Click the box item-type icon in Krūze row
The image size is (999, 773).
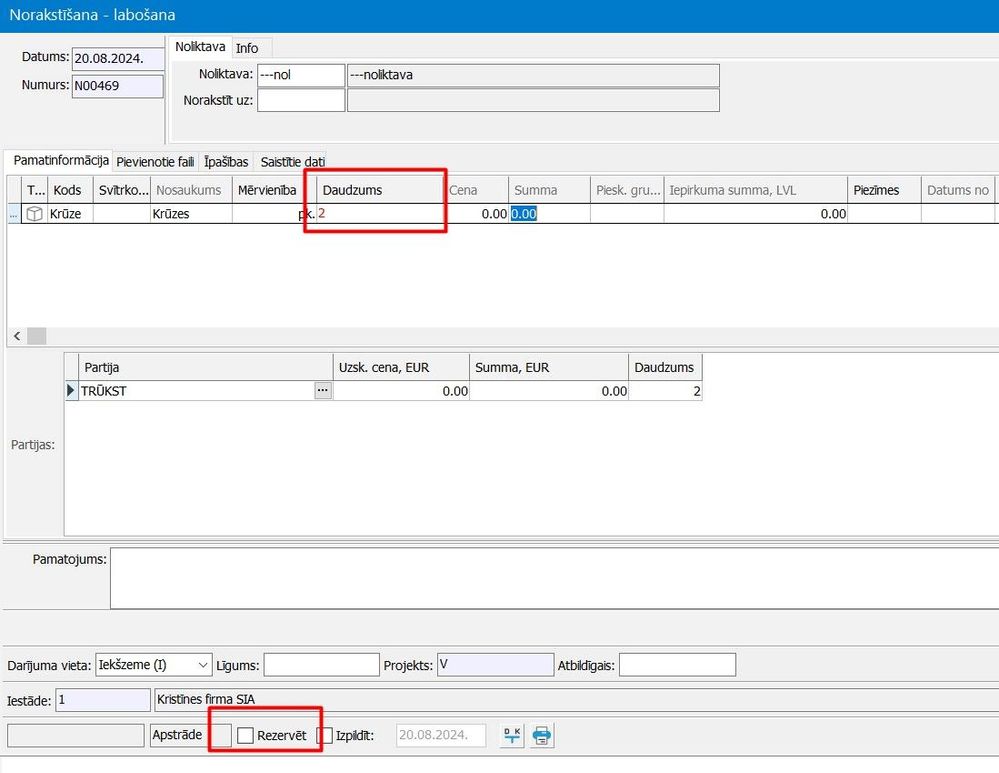[x=34, y=214]
